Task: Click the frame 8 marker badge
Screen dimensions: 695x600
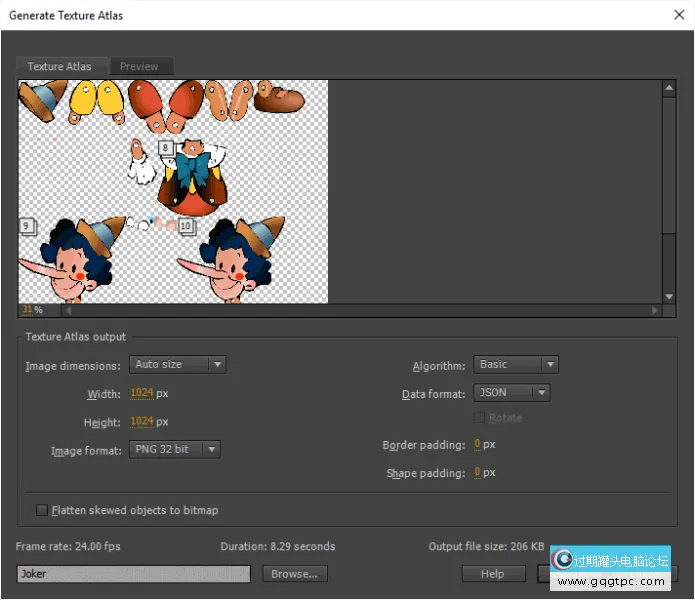Action: pos(165,147)
